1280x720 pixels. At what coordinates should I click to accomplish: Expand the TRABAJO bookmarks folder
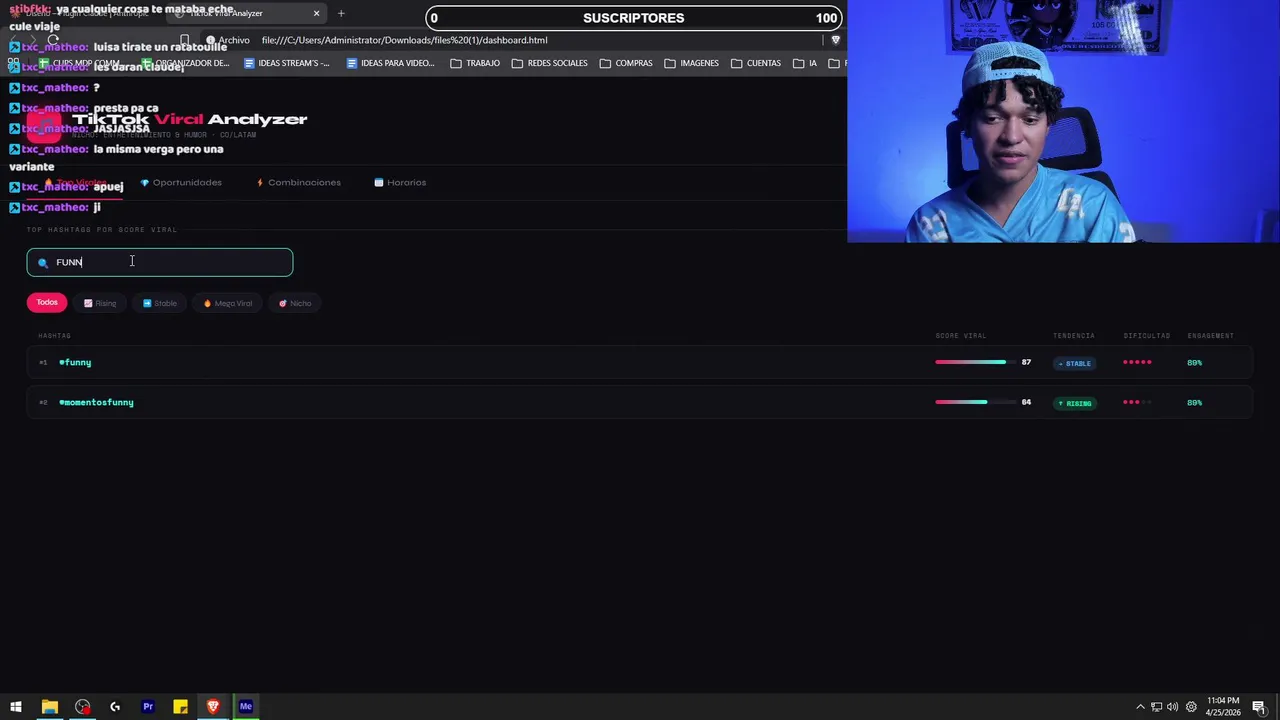(475, 63)
